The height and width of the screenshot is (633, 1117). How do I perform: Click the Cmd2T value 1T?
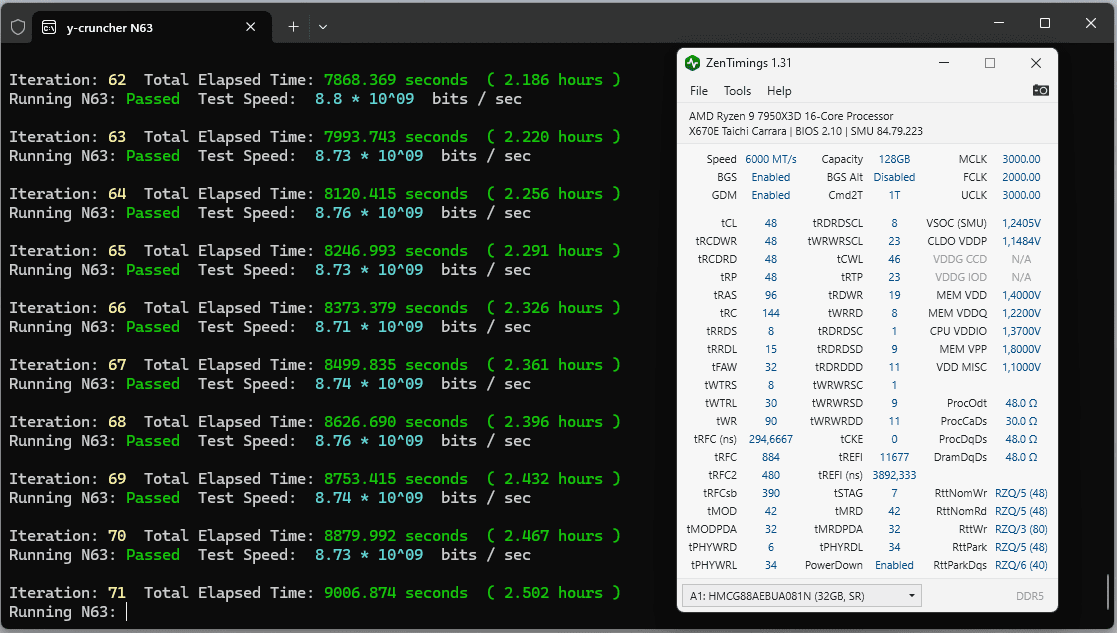click(x=894, y=194)
